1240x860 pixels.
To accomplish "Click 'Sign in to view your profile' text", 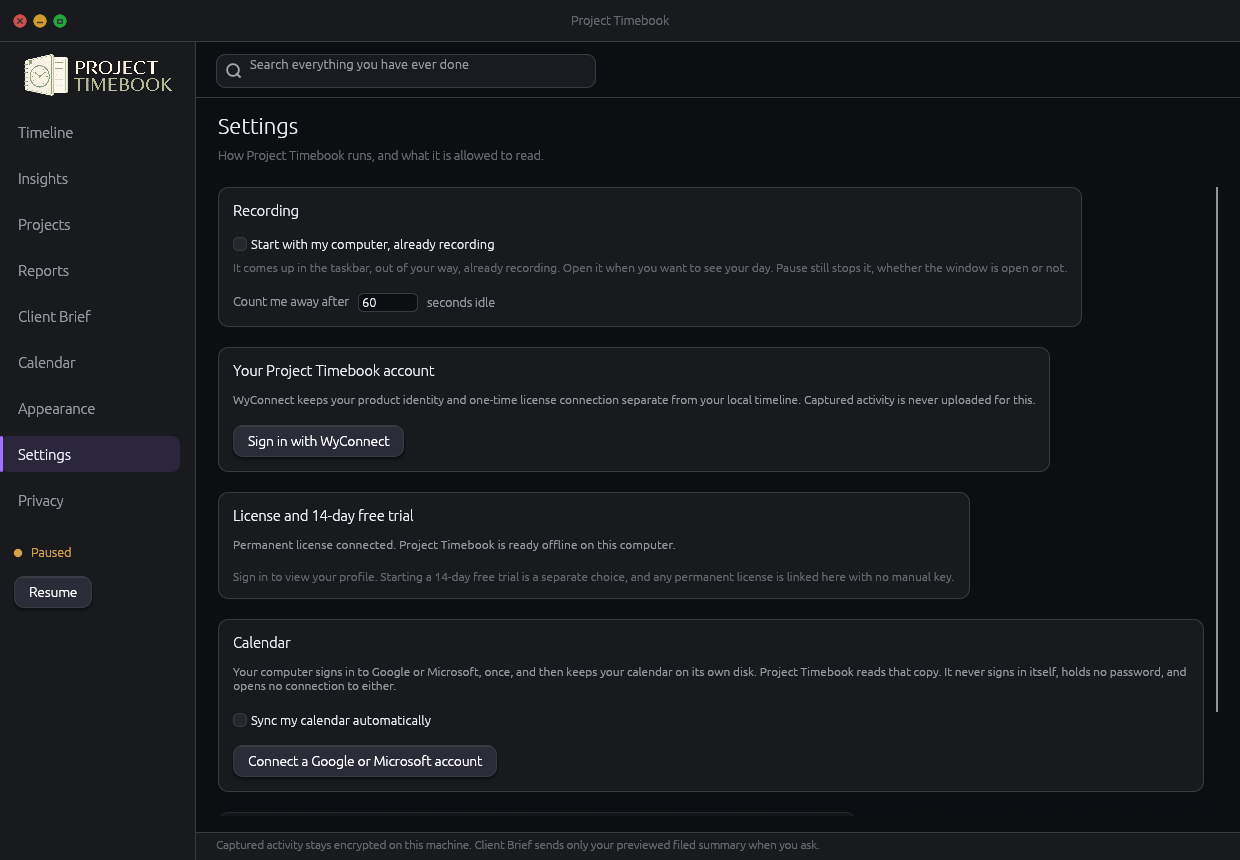I will (x=593, y=577).
